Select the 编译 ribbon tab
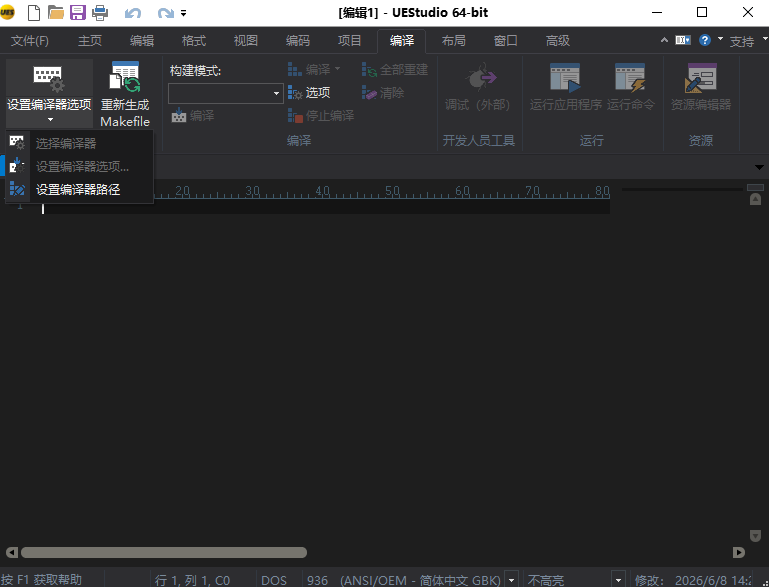This screenshot has height=587, width=769. point(402,41)
